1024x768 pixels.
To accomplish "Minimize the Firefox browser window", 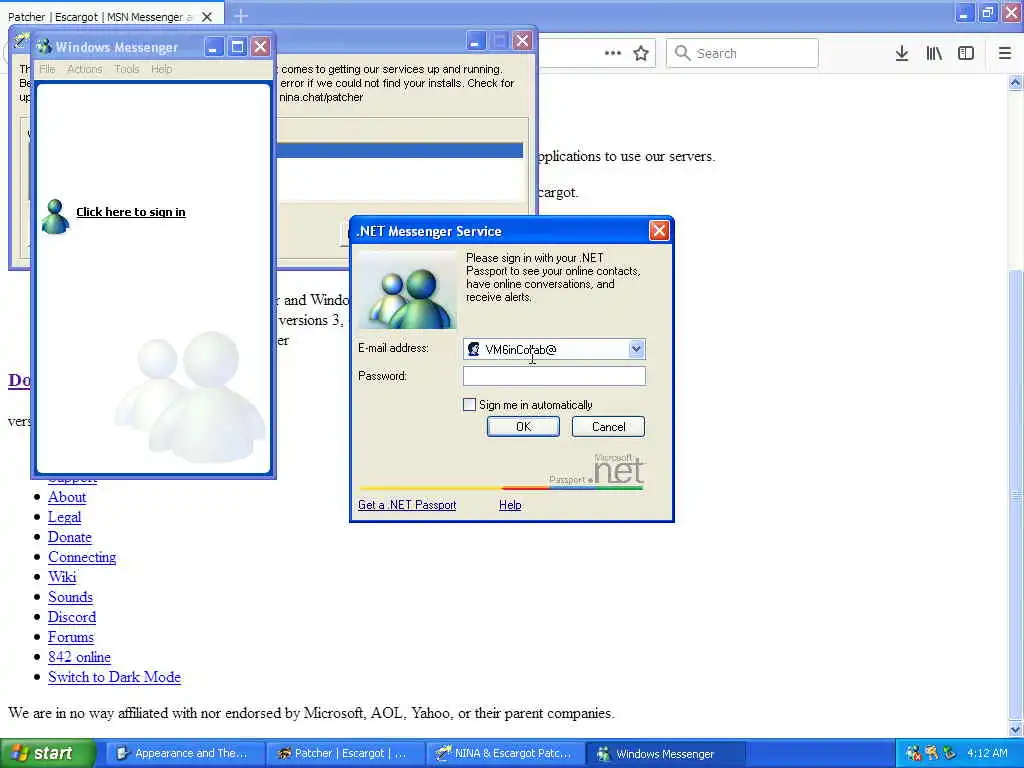I will [x=965, y=12].
